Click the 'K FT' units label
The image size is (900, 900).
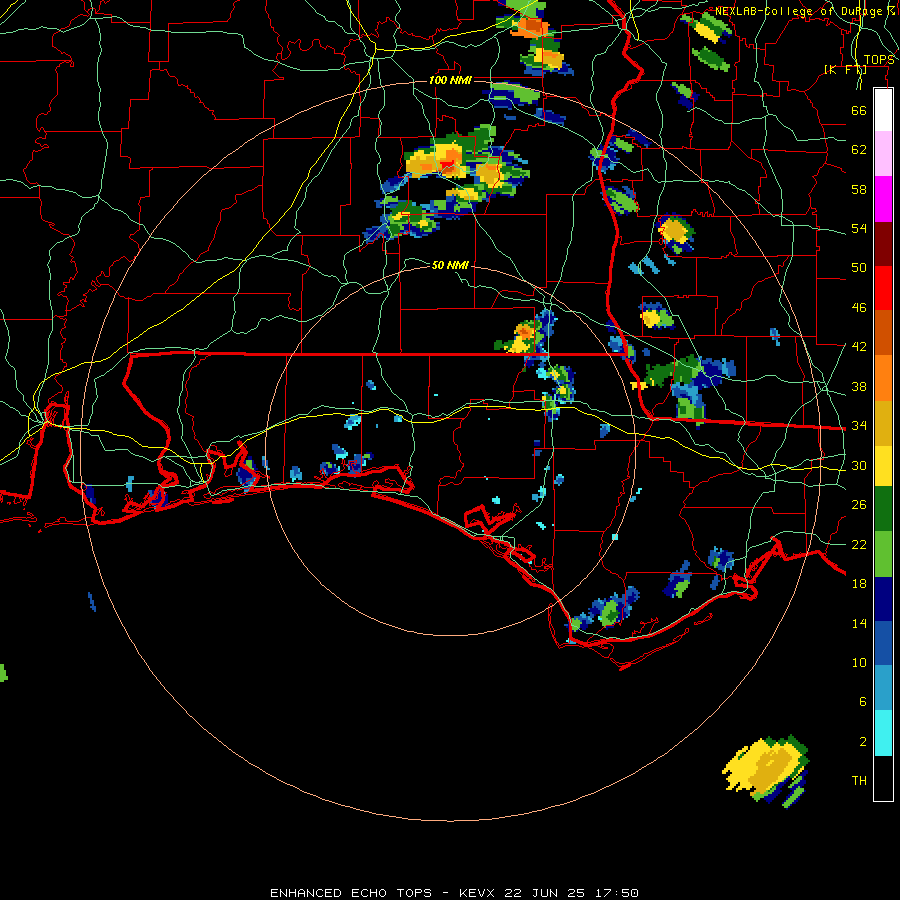click(x=845, y=70)
